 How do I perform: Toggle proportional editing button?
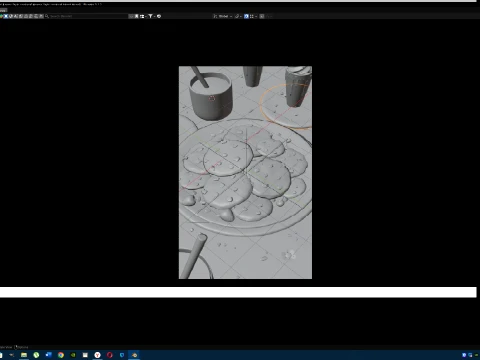coord(262,16)
